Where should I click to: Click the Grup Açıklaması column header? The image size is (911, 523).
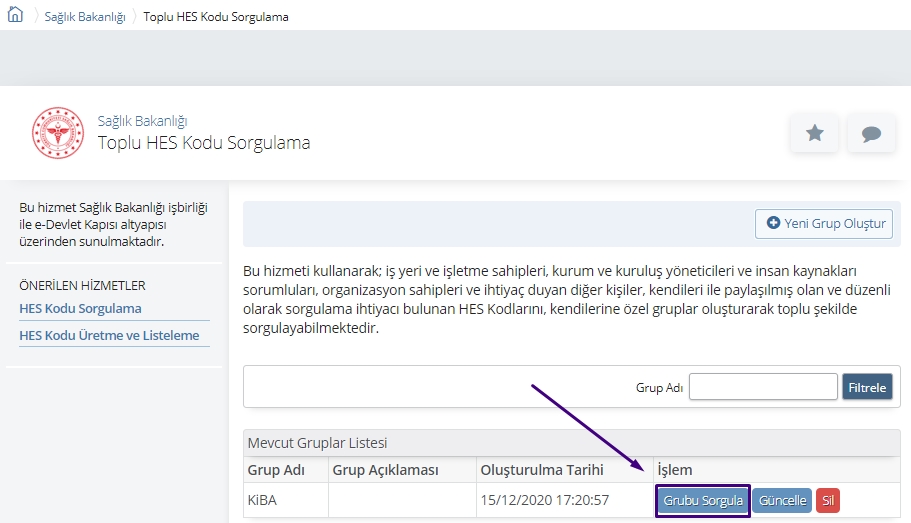tap(385, 470)
